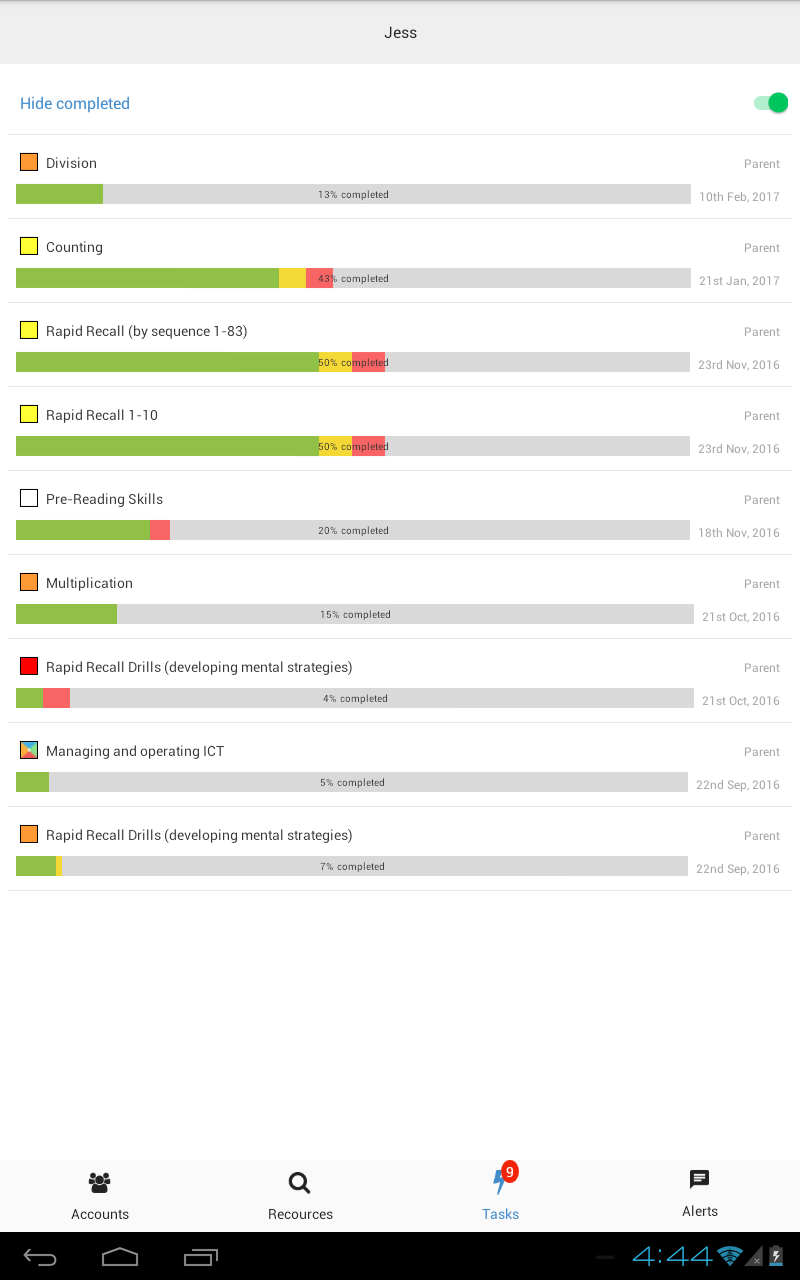
Task: Open the Counting task
Action: (x=74, y=247)
